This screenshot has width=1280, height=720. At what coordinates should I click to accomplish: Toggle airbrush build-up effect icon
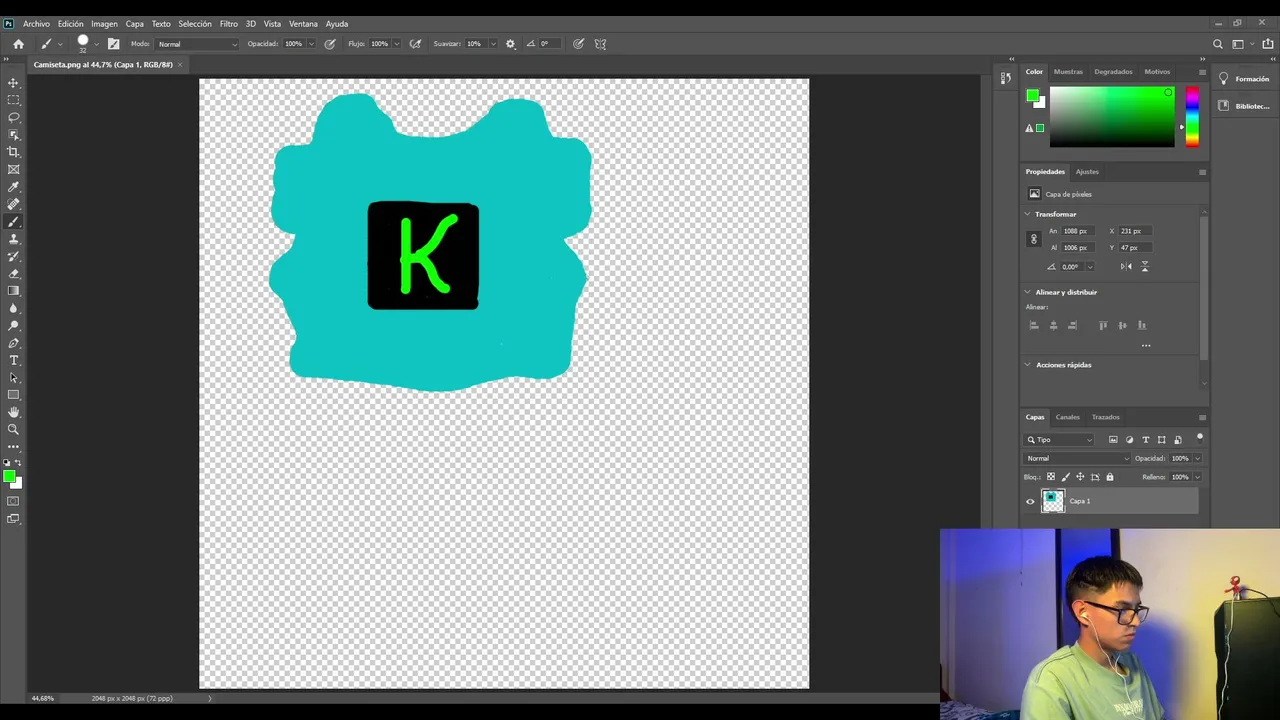[415, 44]
